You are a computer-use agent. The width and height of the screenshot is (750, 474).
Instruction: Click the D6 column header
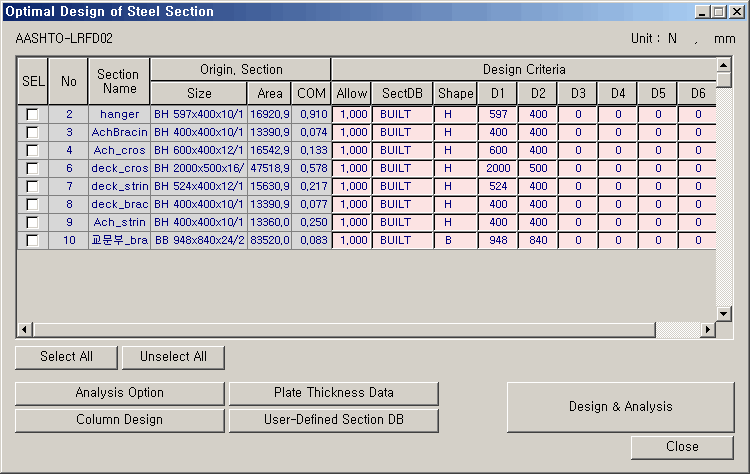(697, 93)
